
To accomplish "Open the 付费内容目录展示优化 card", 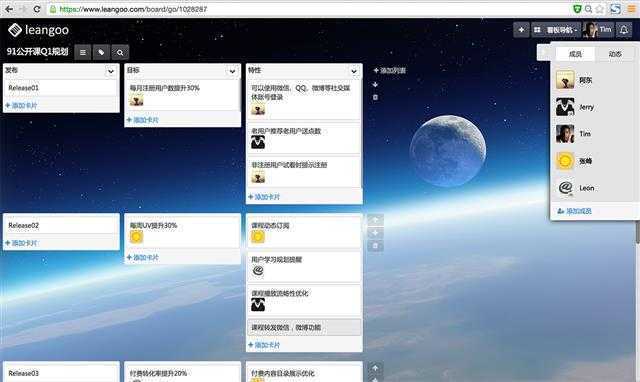I will click(x=304, y=374).
